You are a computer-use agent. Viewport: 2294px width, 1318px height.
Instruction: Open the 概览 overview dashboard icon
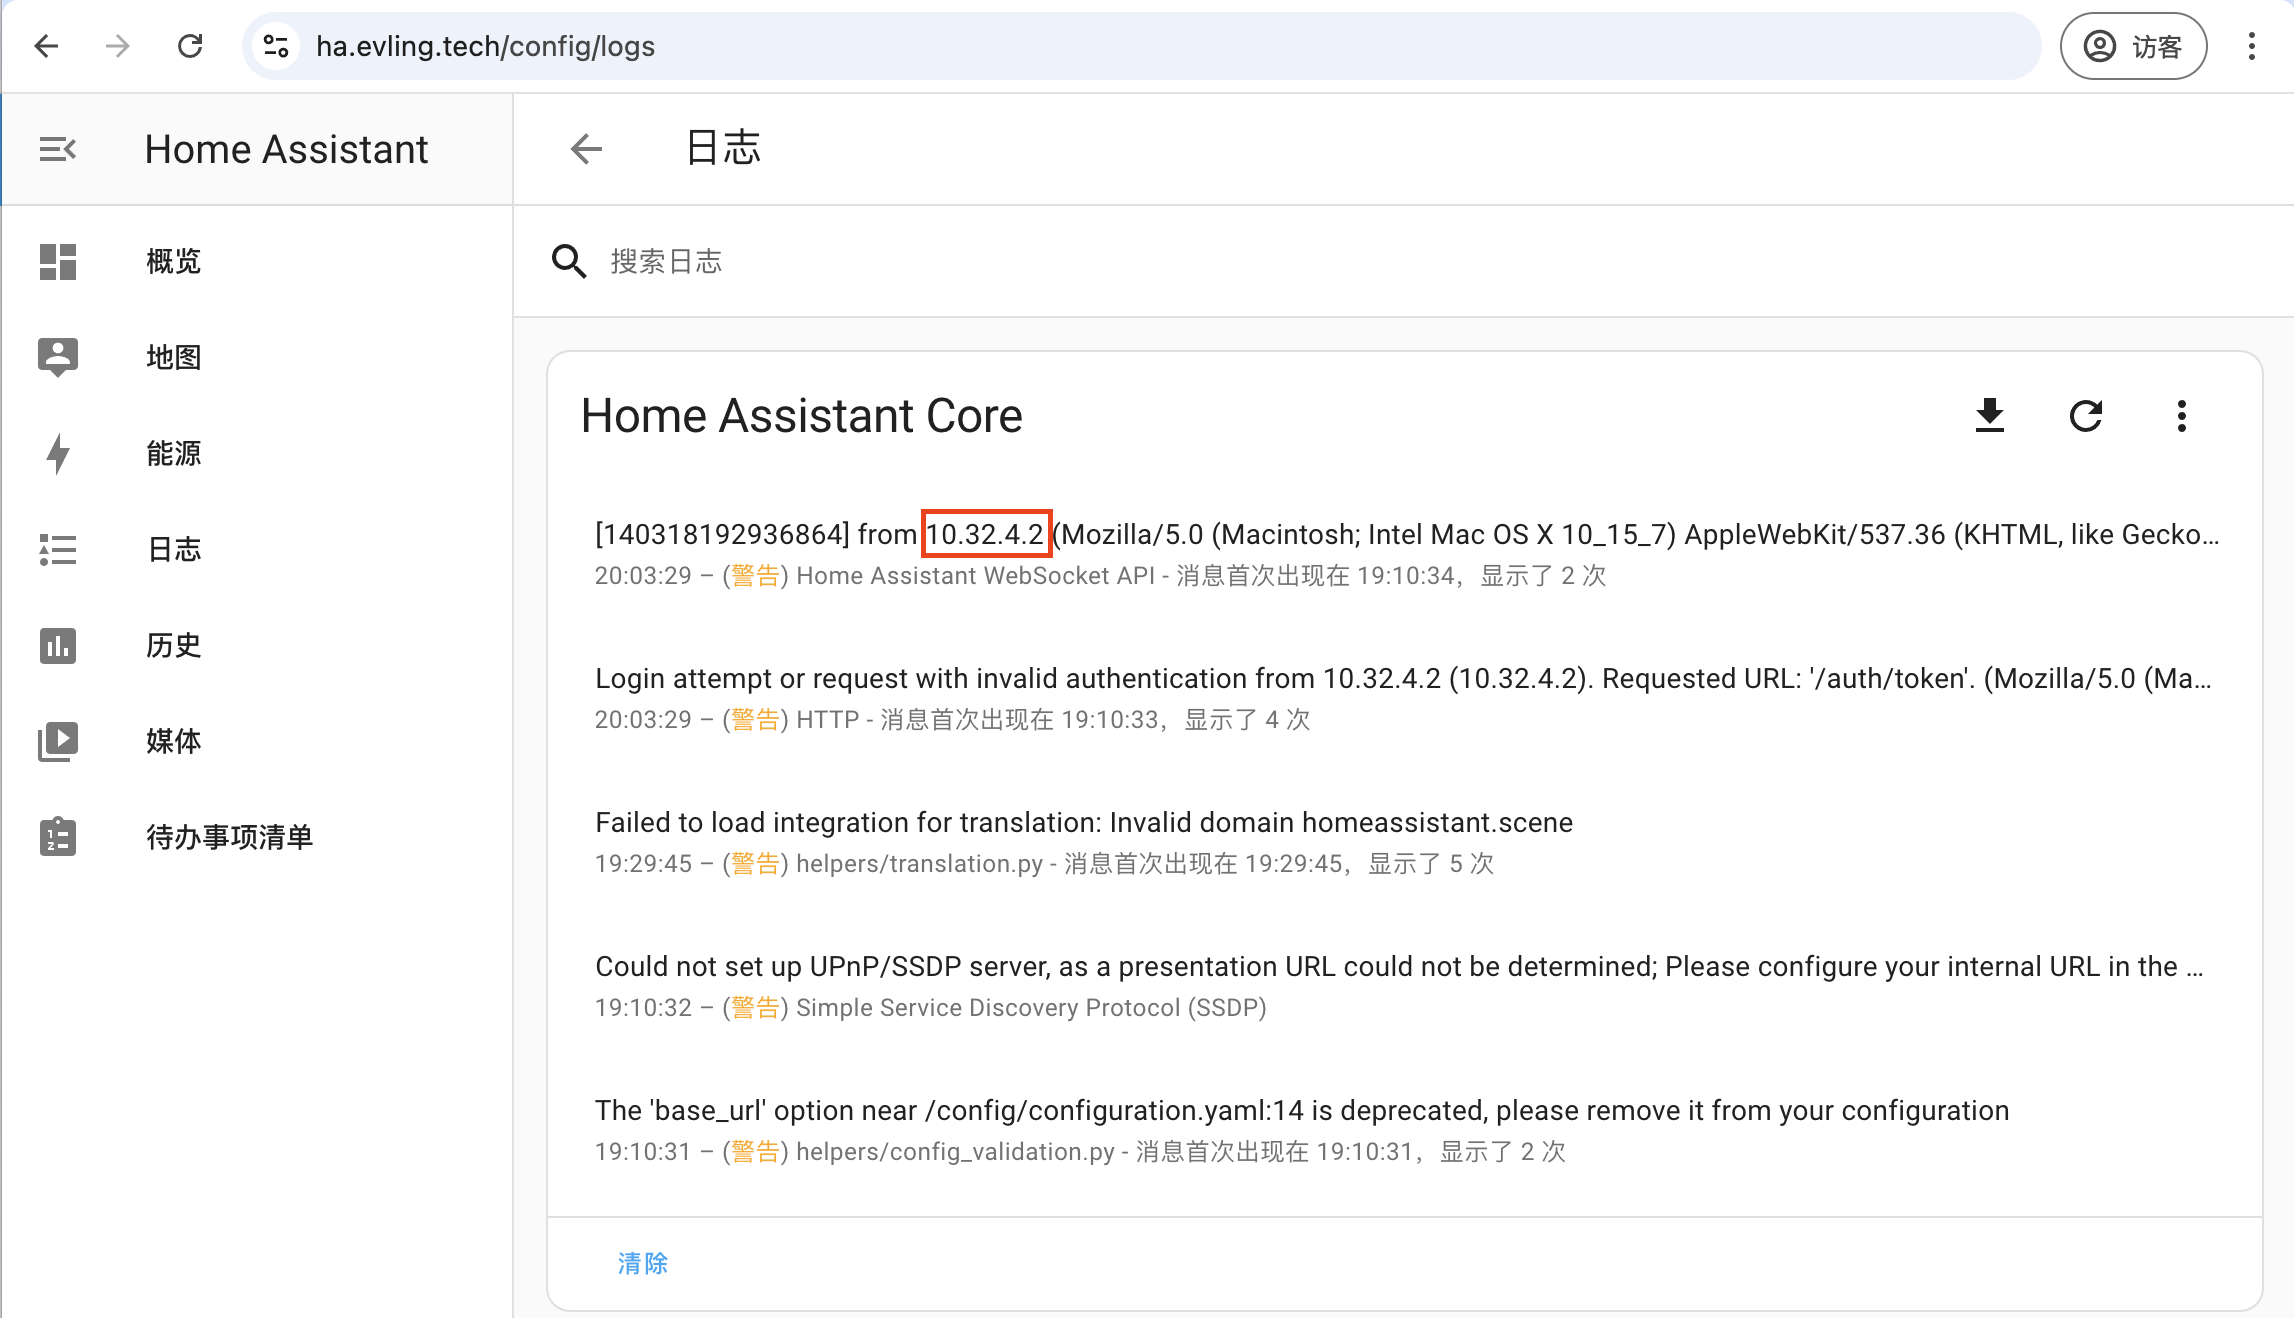coord(58,261)
